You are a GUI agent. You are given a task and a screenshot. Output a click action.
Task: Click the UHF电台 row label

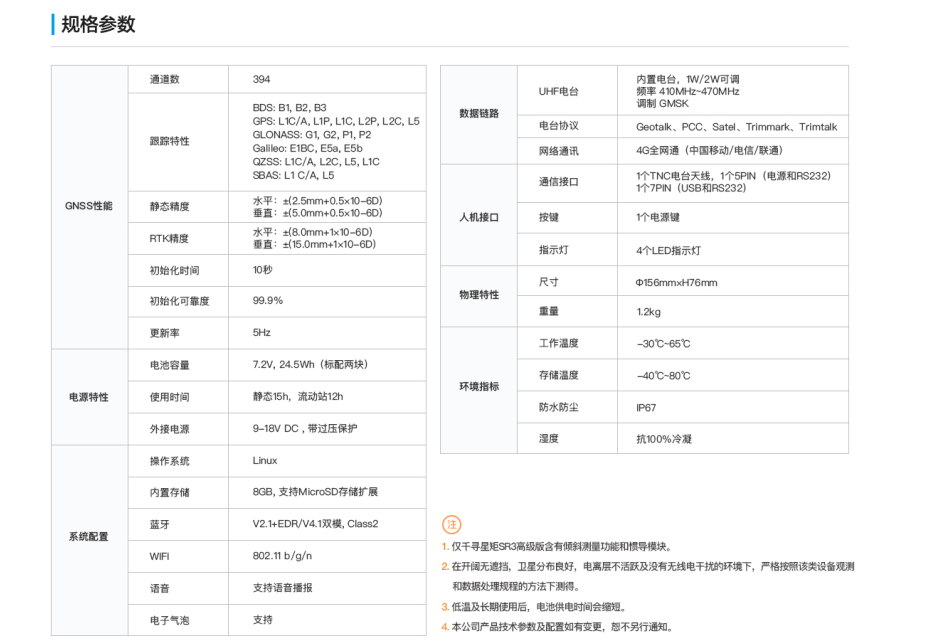point(558,91)
